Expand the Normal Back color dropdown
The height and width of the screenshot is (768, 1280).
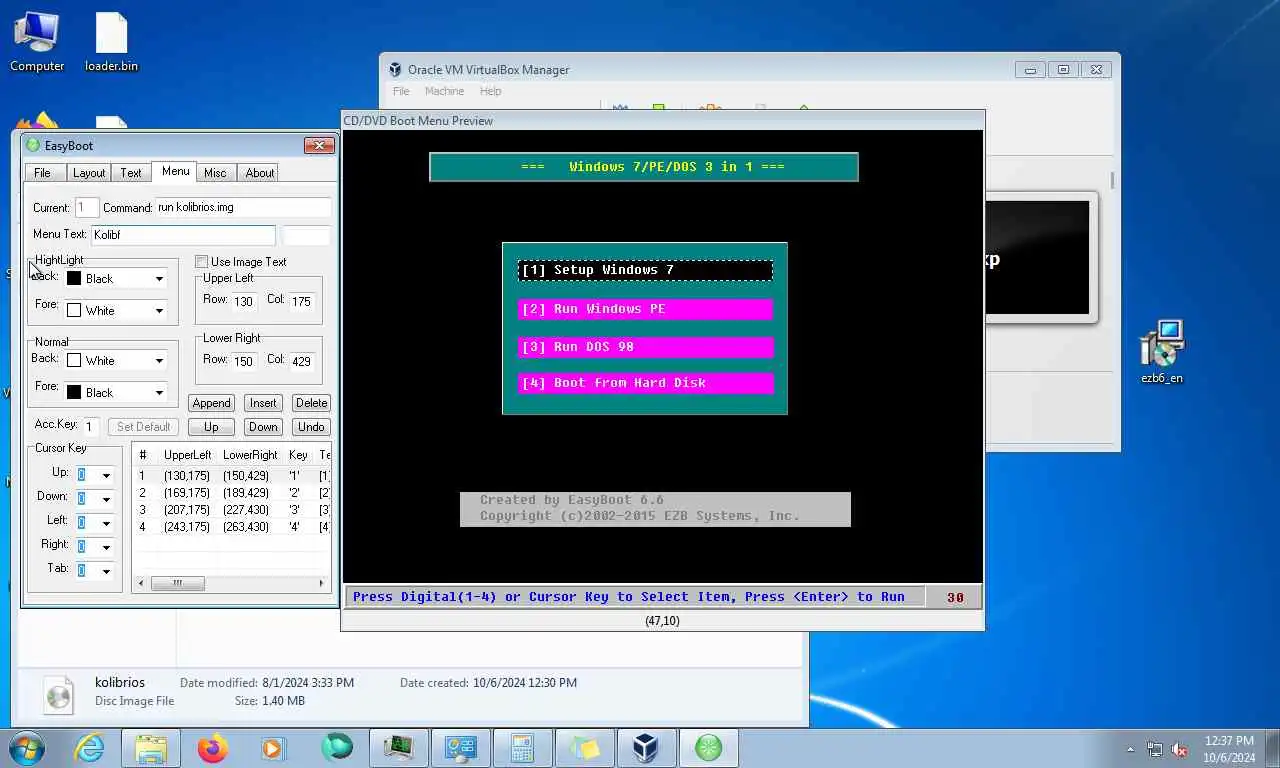pyautogui.click(x=159, y=361)
